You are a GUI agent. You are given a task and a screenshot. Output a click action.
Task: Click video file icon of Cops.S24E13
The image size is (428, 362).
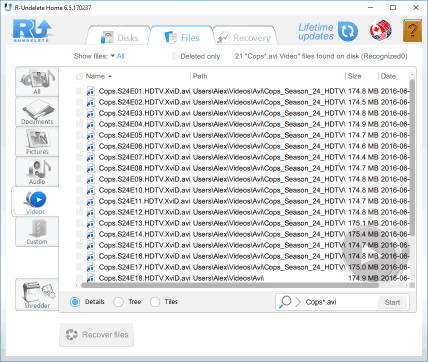point(90,223)
